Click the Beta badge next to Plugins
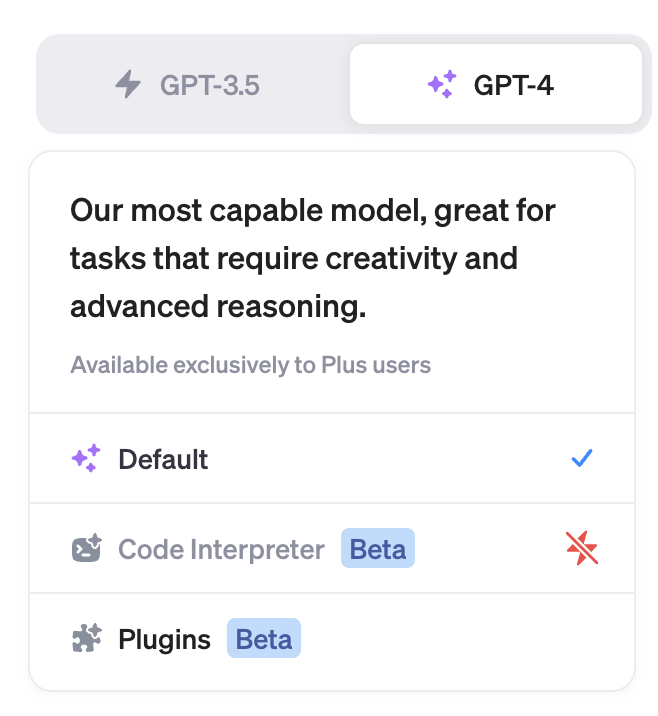This screenshot has height=716, width=658. pyautogui.click(x=264, y=639)
